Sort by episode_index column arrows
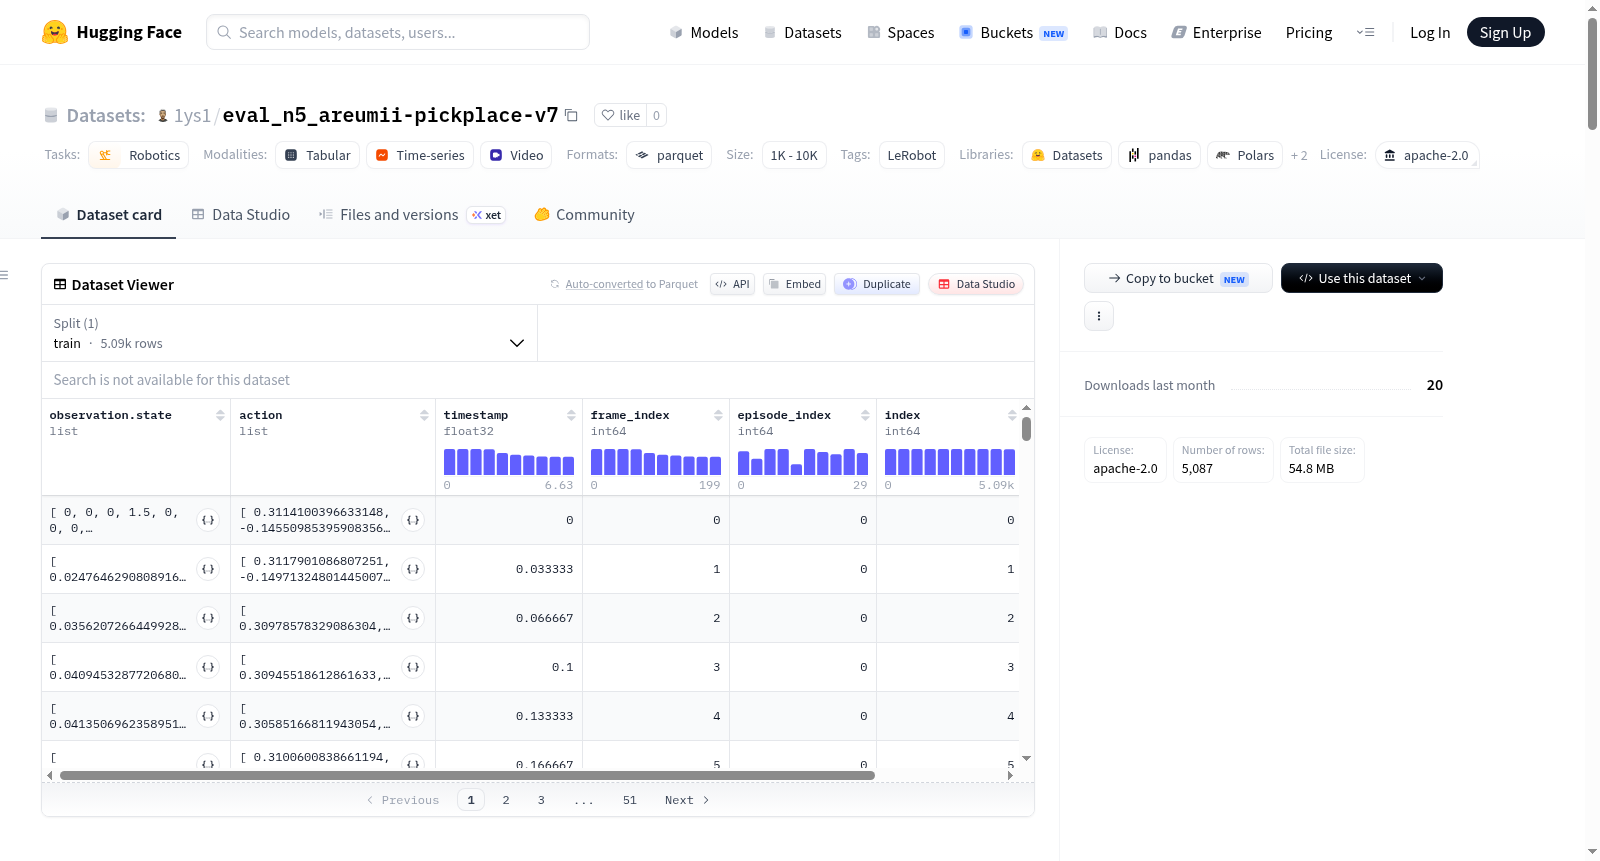Image resolution: width=1600 pixels, height=861 pixels. tap(865, 415)
